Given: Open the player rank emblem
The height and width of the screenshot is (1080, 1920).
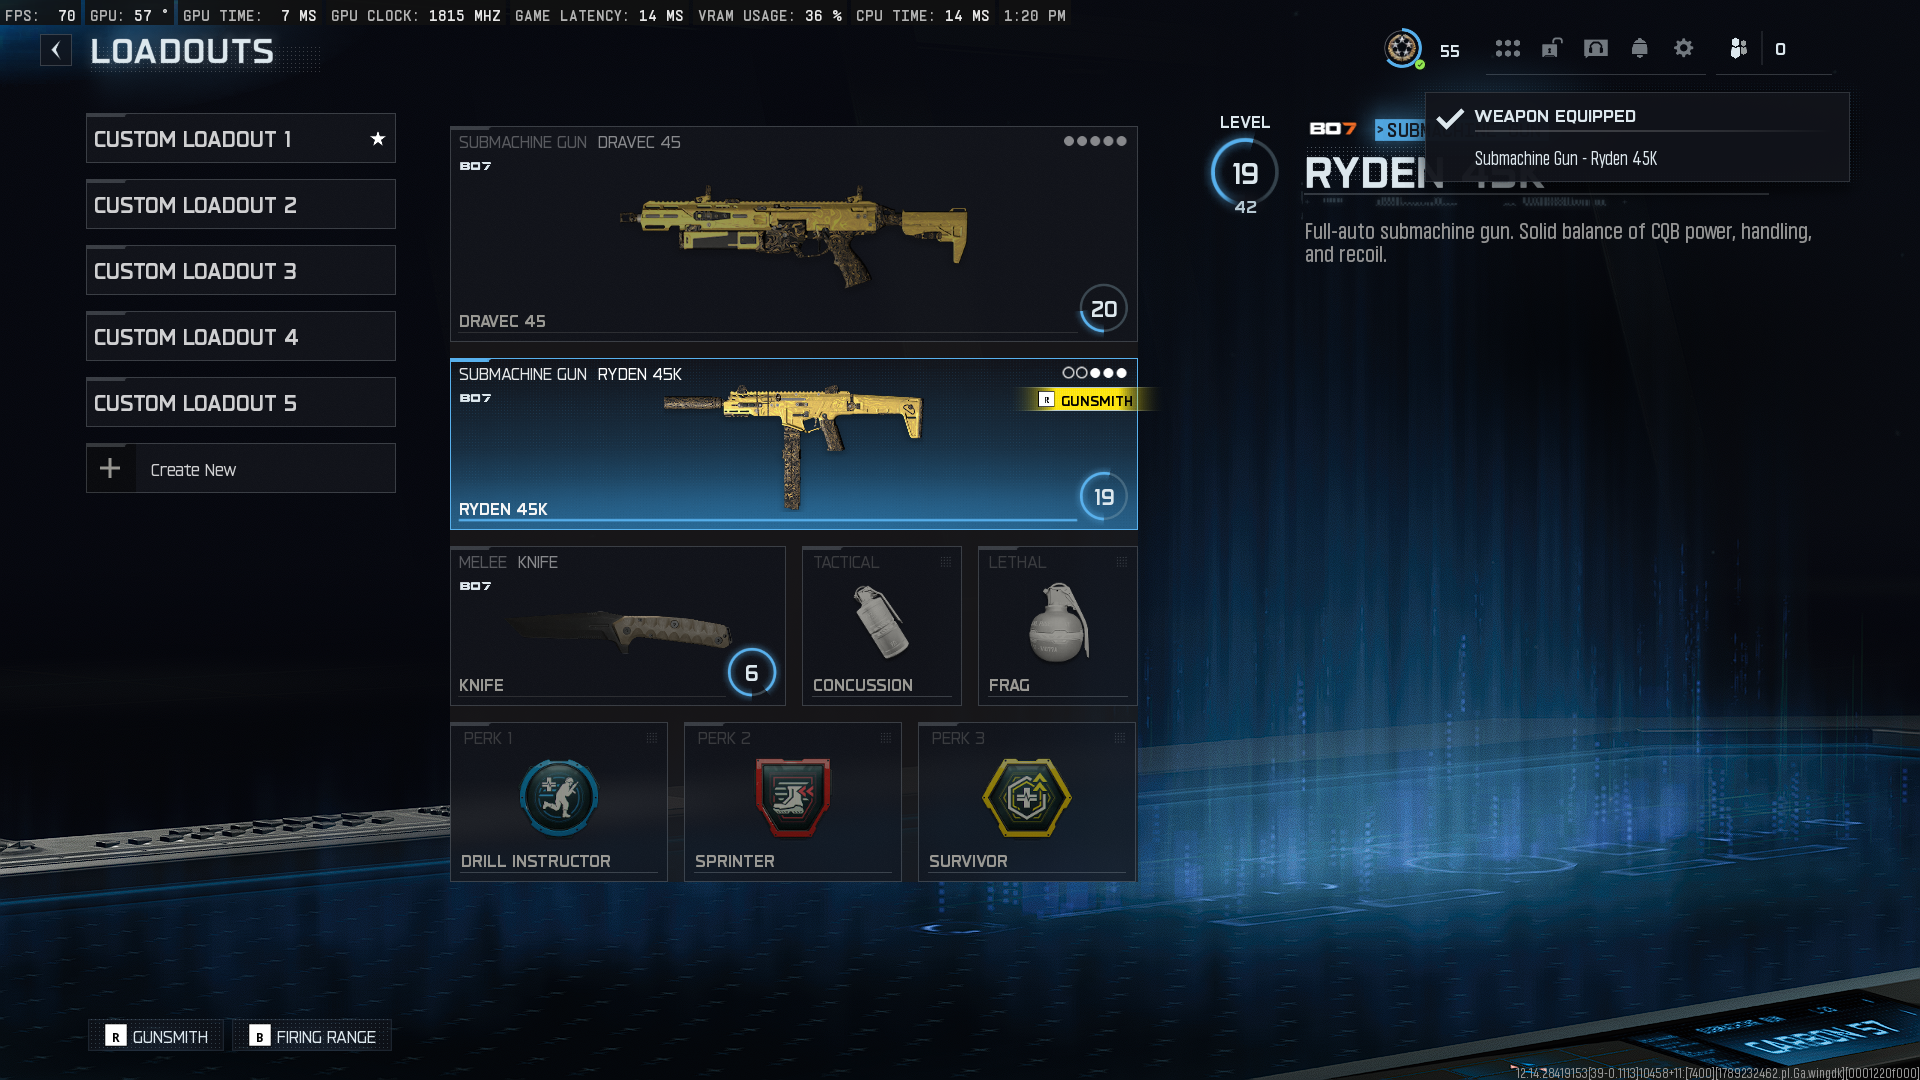Looking at the screenshot, I should pos(1403,48).
